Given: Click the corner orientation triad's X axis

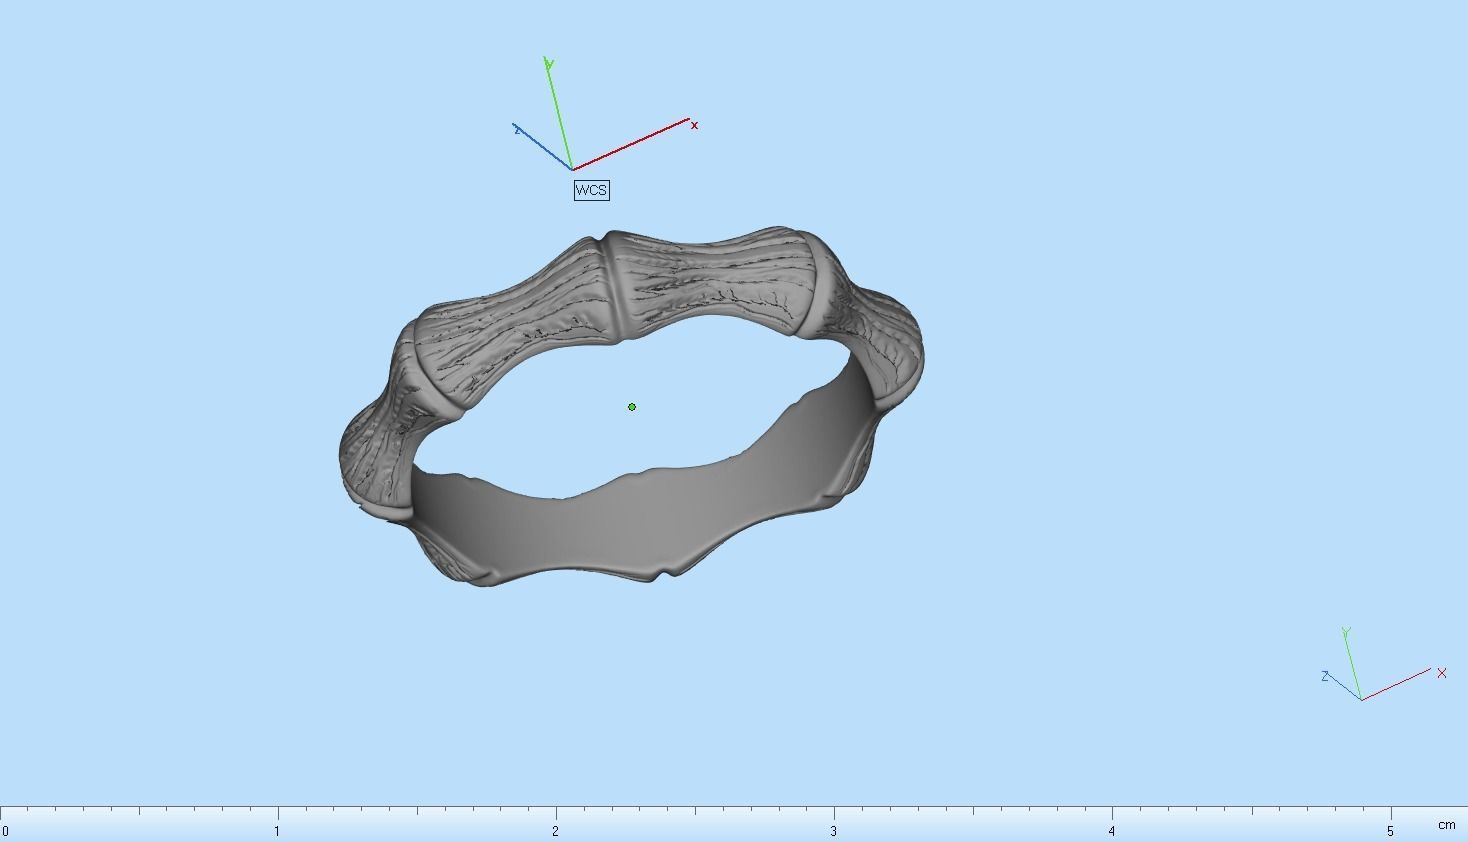Looking at the screenshot, I should [x=1396, y=683].
